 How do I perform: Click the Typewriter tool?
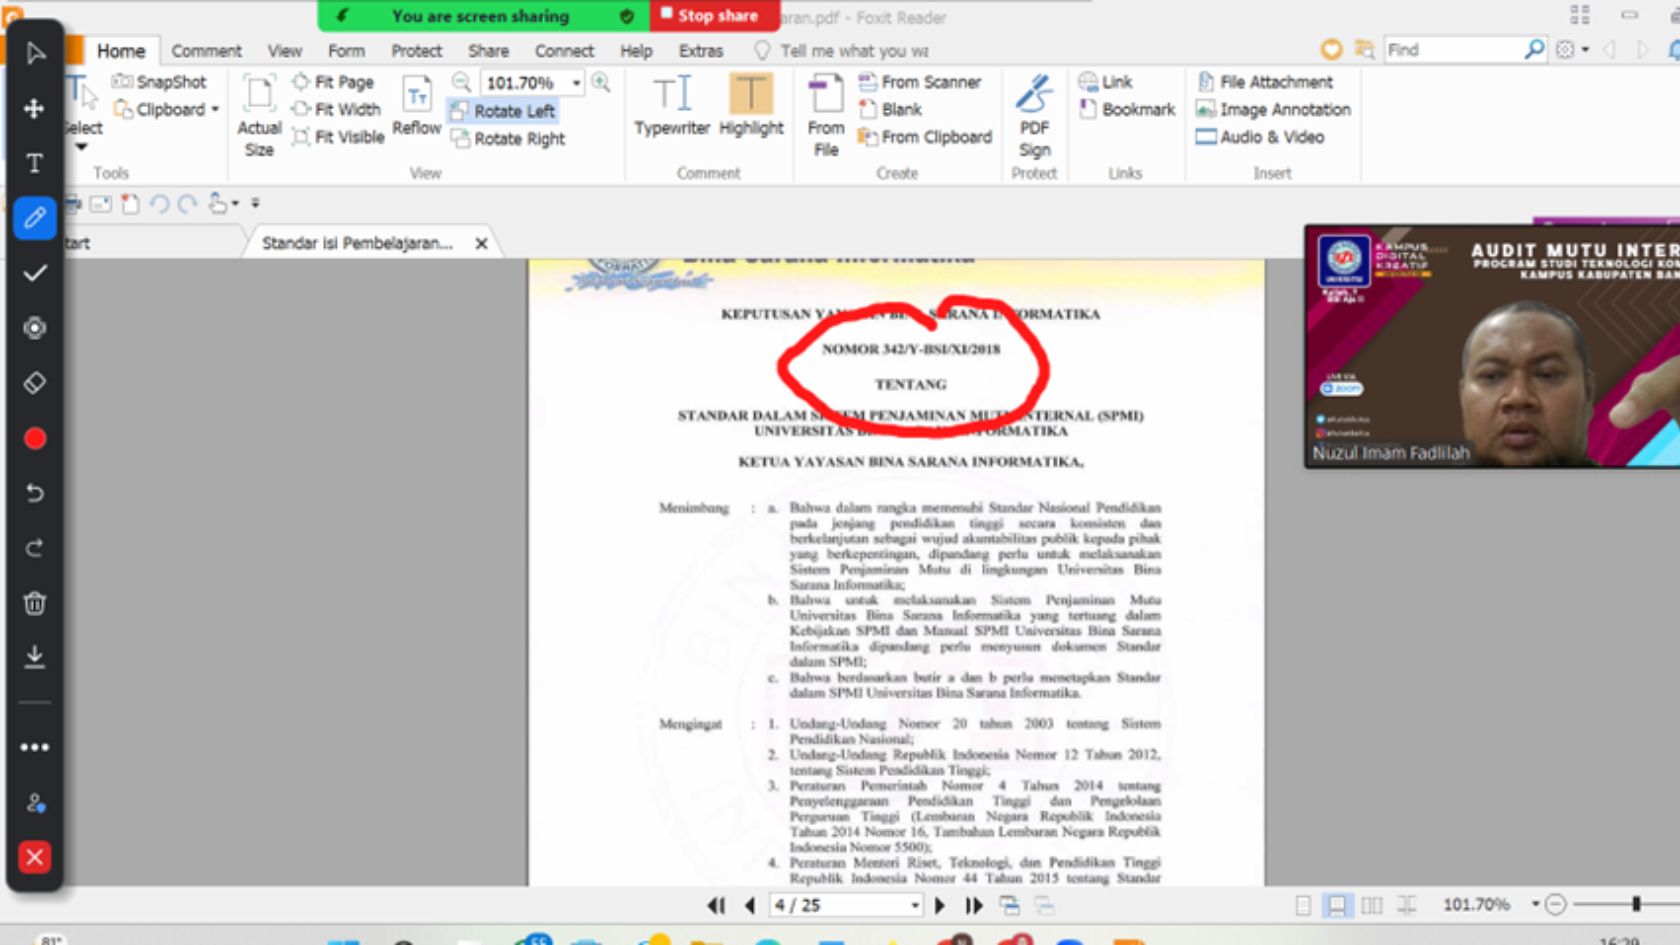672,105
